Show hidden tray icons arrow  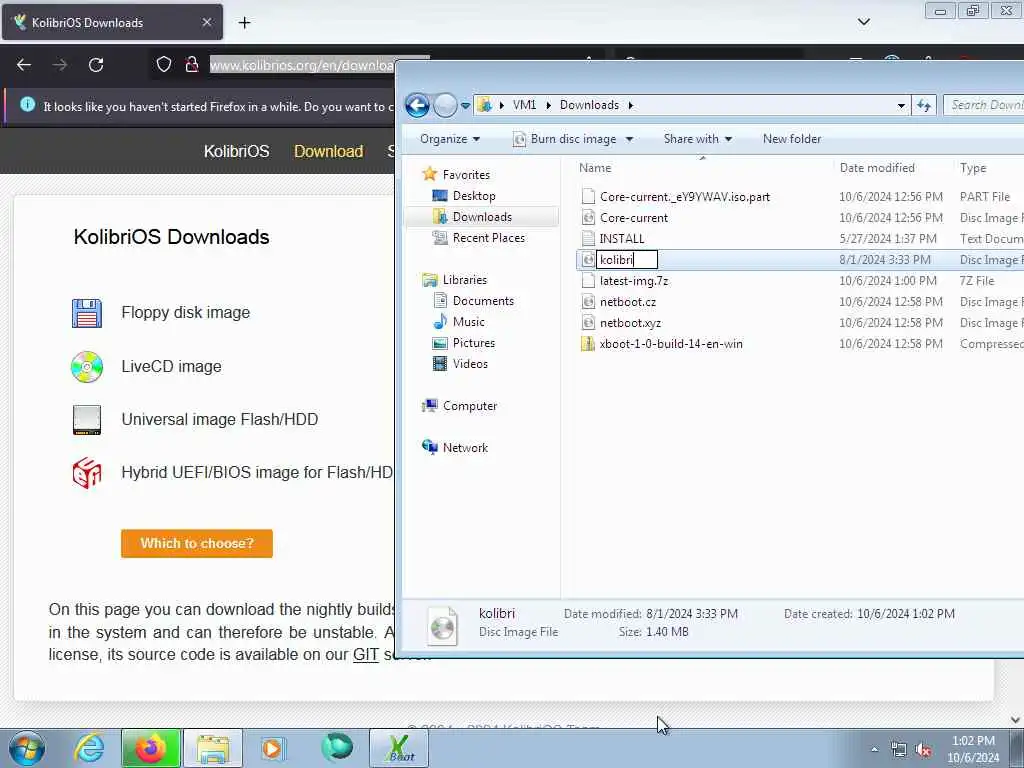874,749
